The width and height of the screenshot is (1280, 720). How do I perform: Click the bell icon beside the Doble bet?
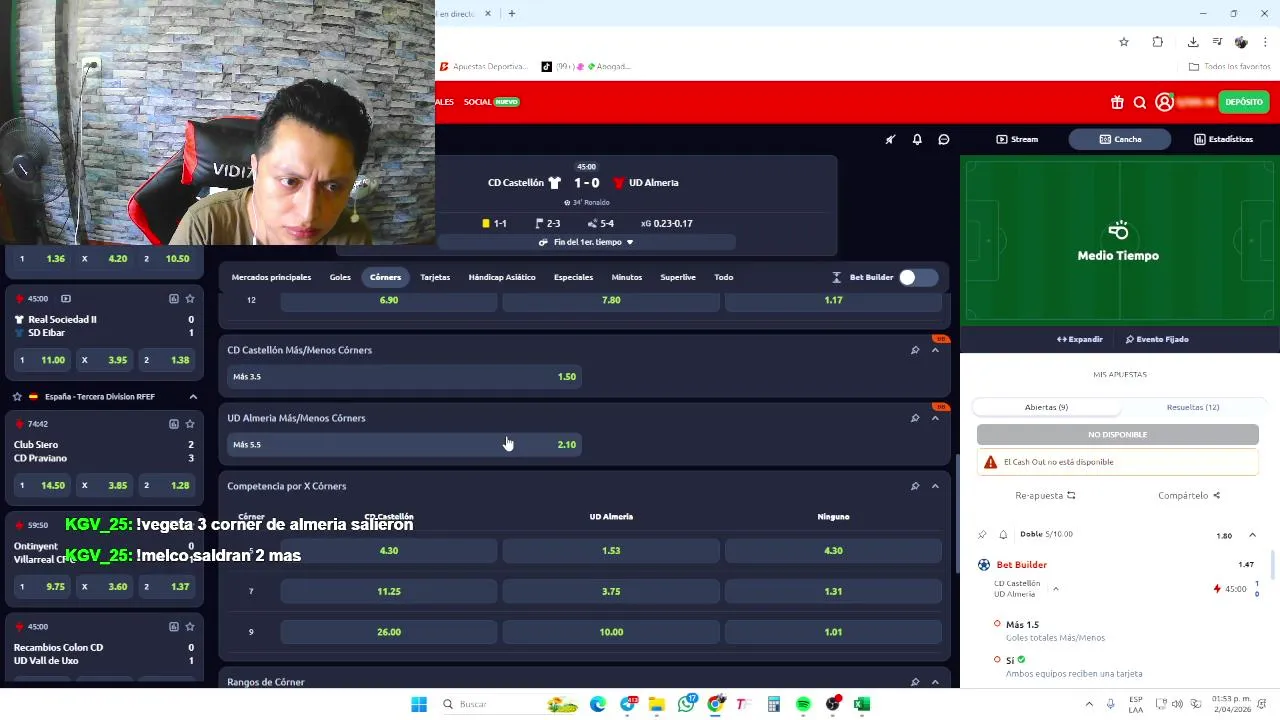click(x=1003, y=534)
